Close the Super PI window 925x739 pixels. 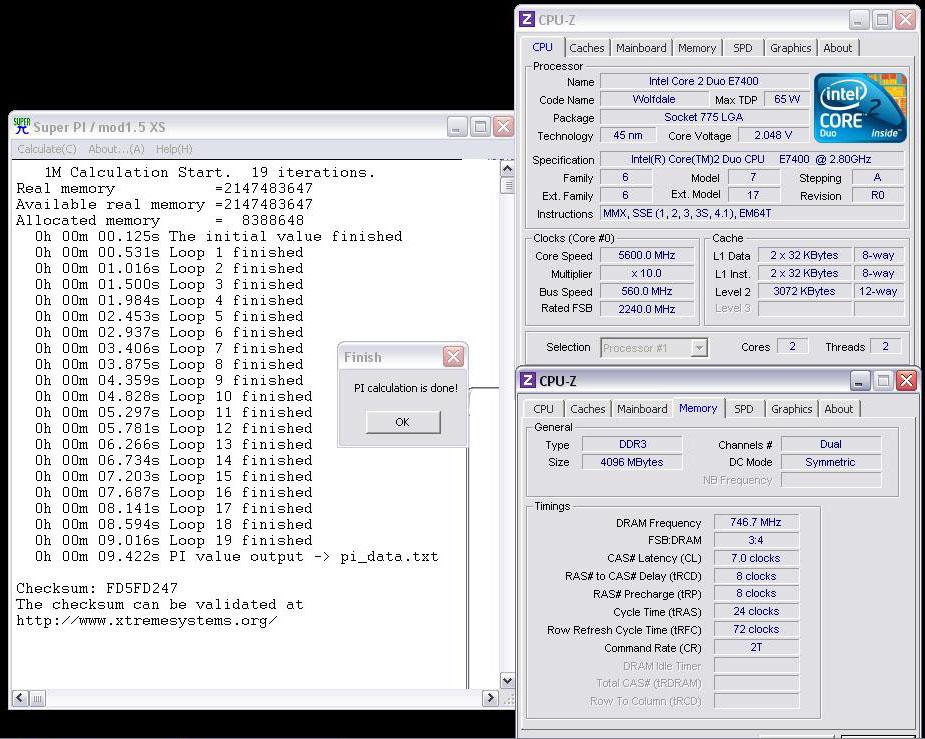click(x=503, y=126)
